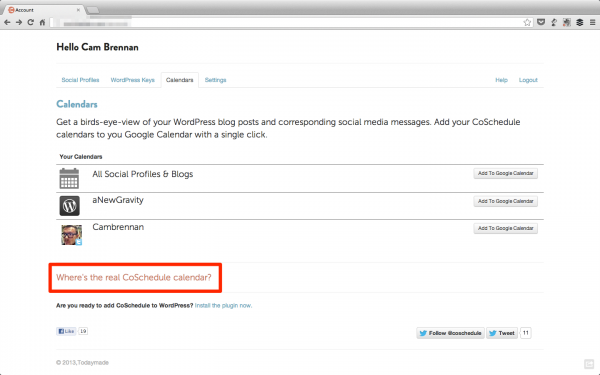Click the Tweet button
The width and height of the screenshot is (600, 375).
[x=502, y=333]
